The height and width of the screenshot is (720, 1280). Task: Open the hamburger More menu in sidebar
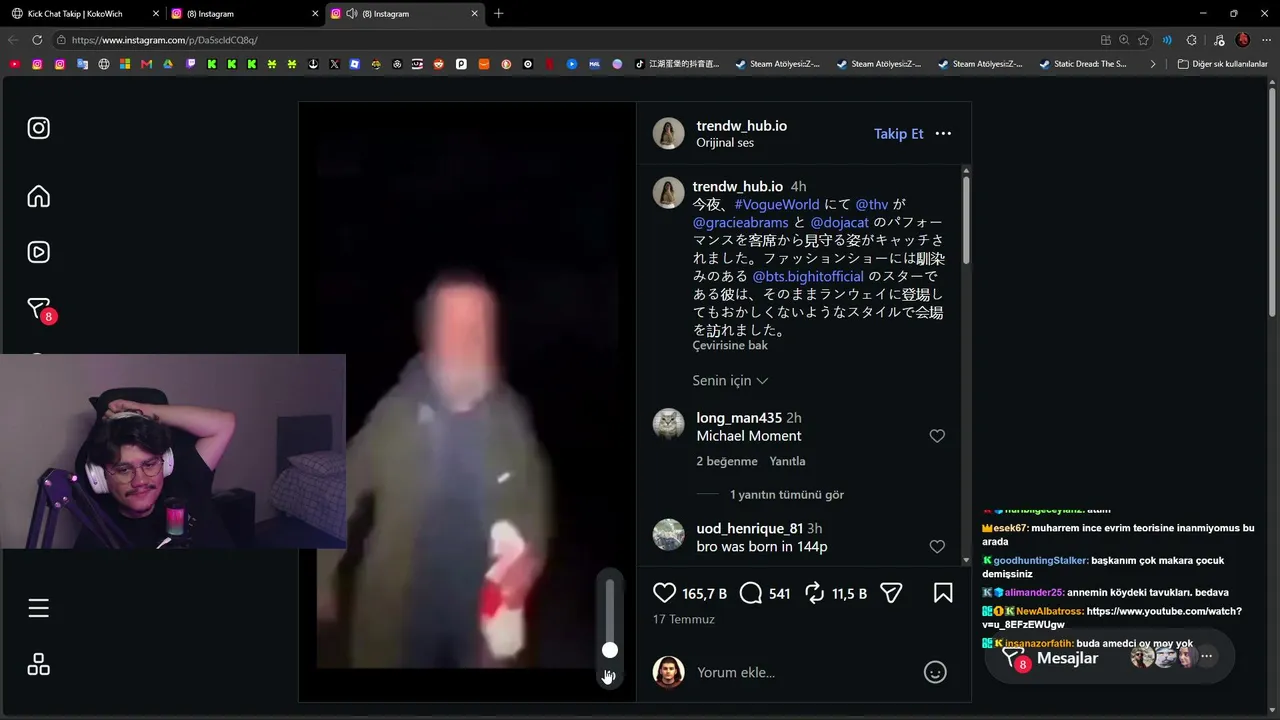point(38,608)
